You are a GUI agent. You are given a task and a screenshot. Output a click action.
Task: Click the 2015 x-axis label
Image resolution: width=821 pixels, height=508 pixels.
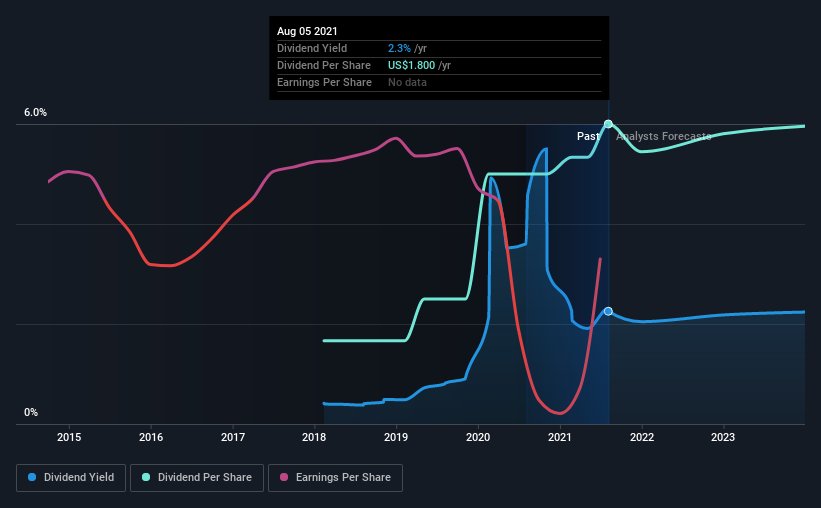pos(69,437)
